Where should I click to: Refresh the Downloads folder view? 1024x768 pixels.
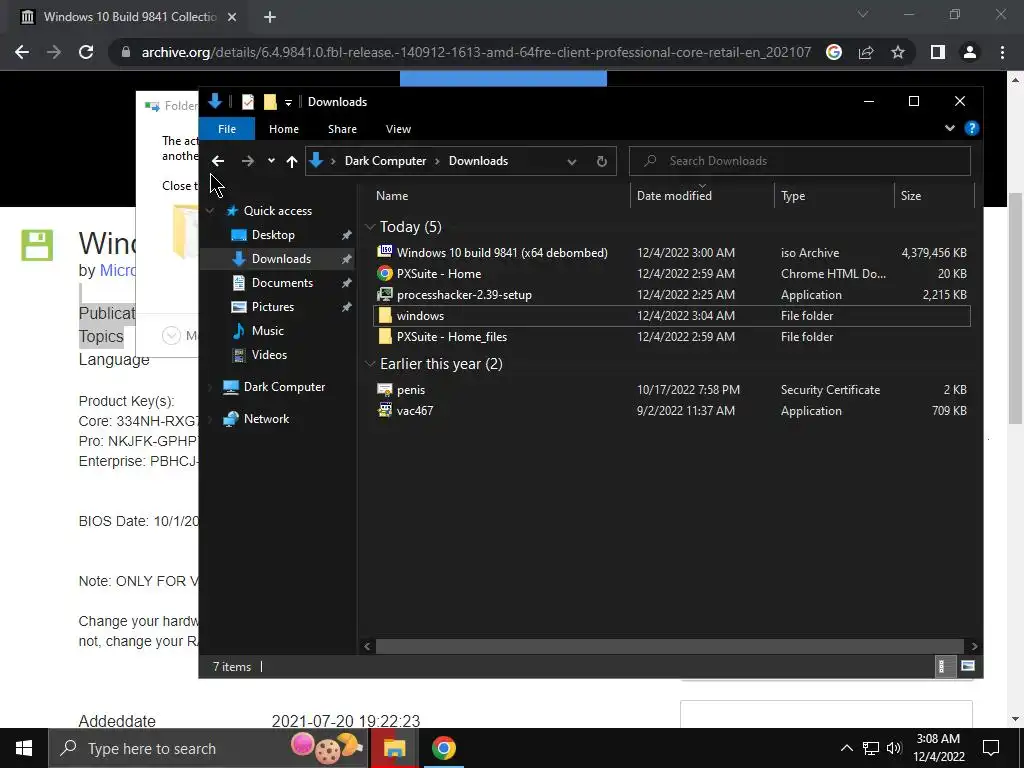(x=601, y=161)
